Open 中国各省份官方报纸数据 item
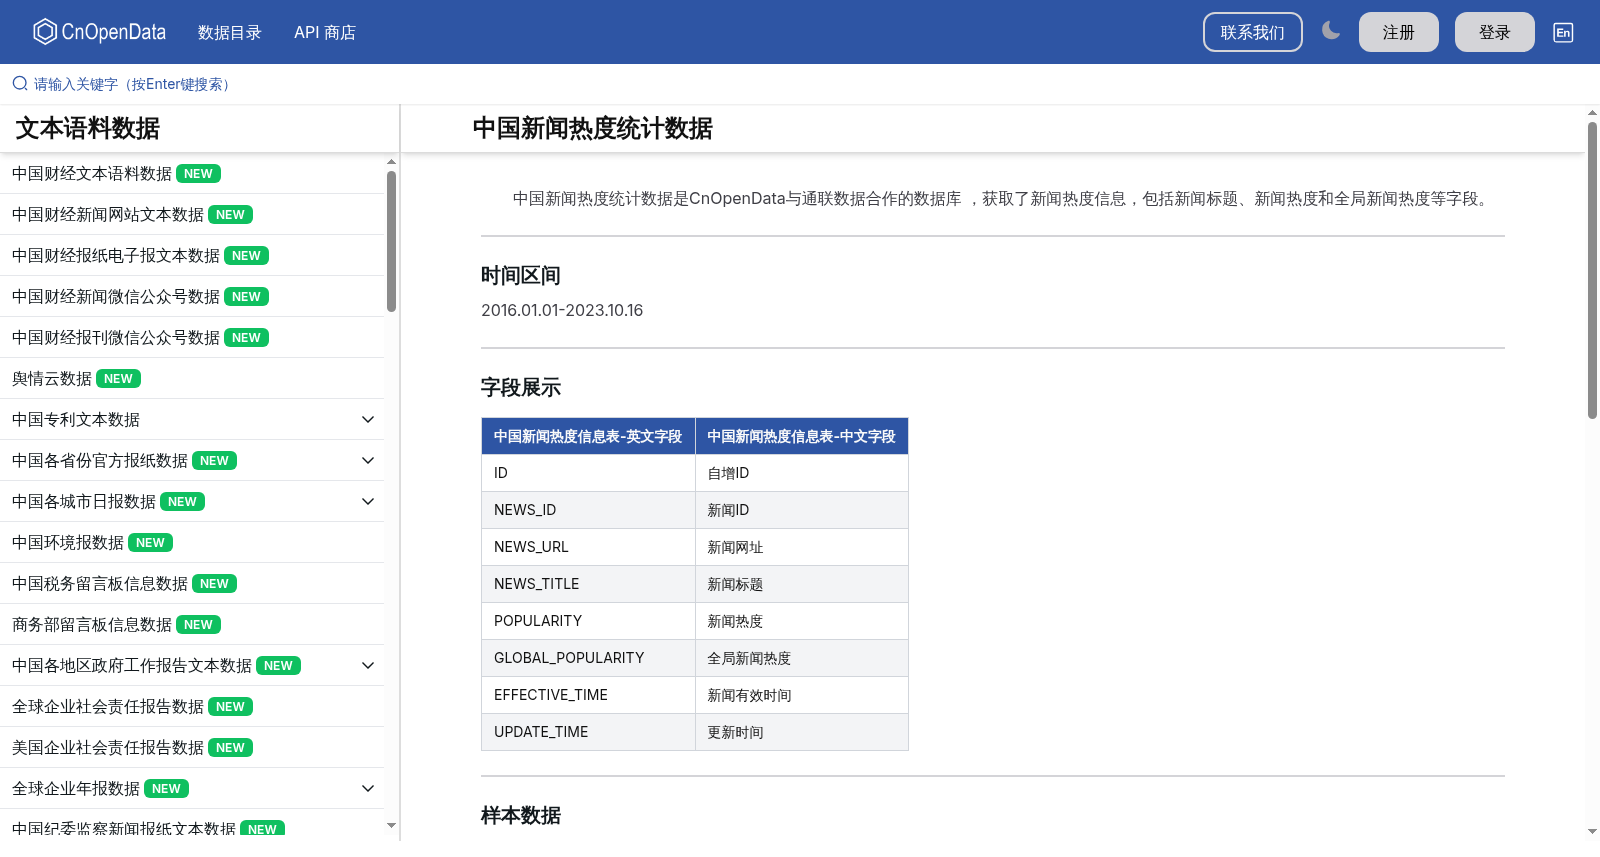Viewport: 1600px width, 857px height. click(x=100, y=461)
